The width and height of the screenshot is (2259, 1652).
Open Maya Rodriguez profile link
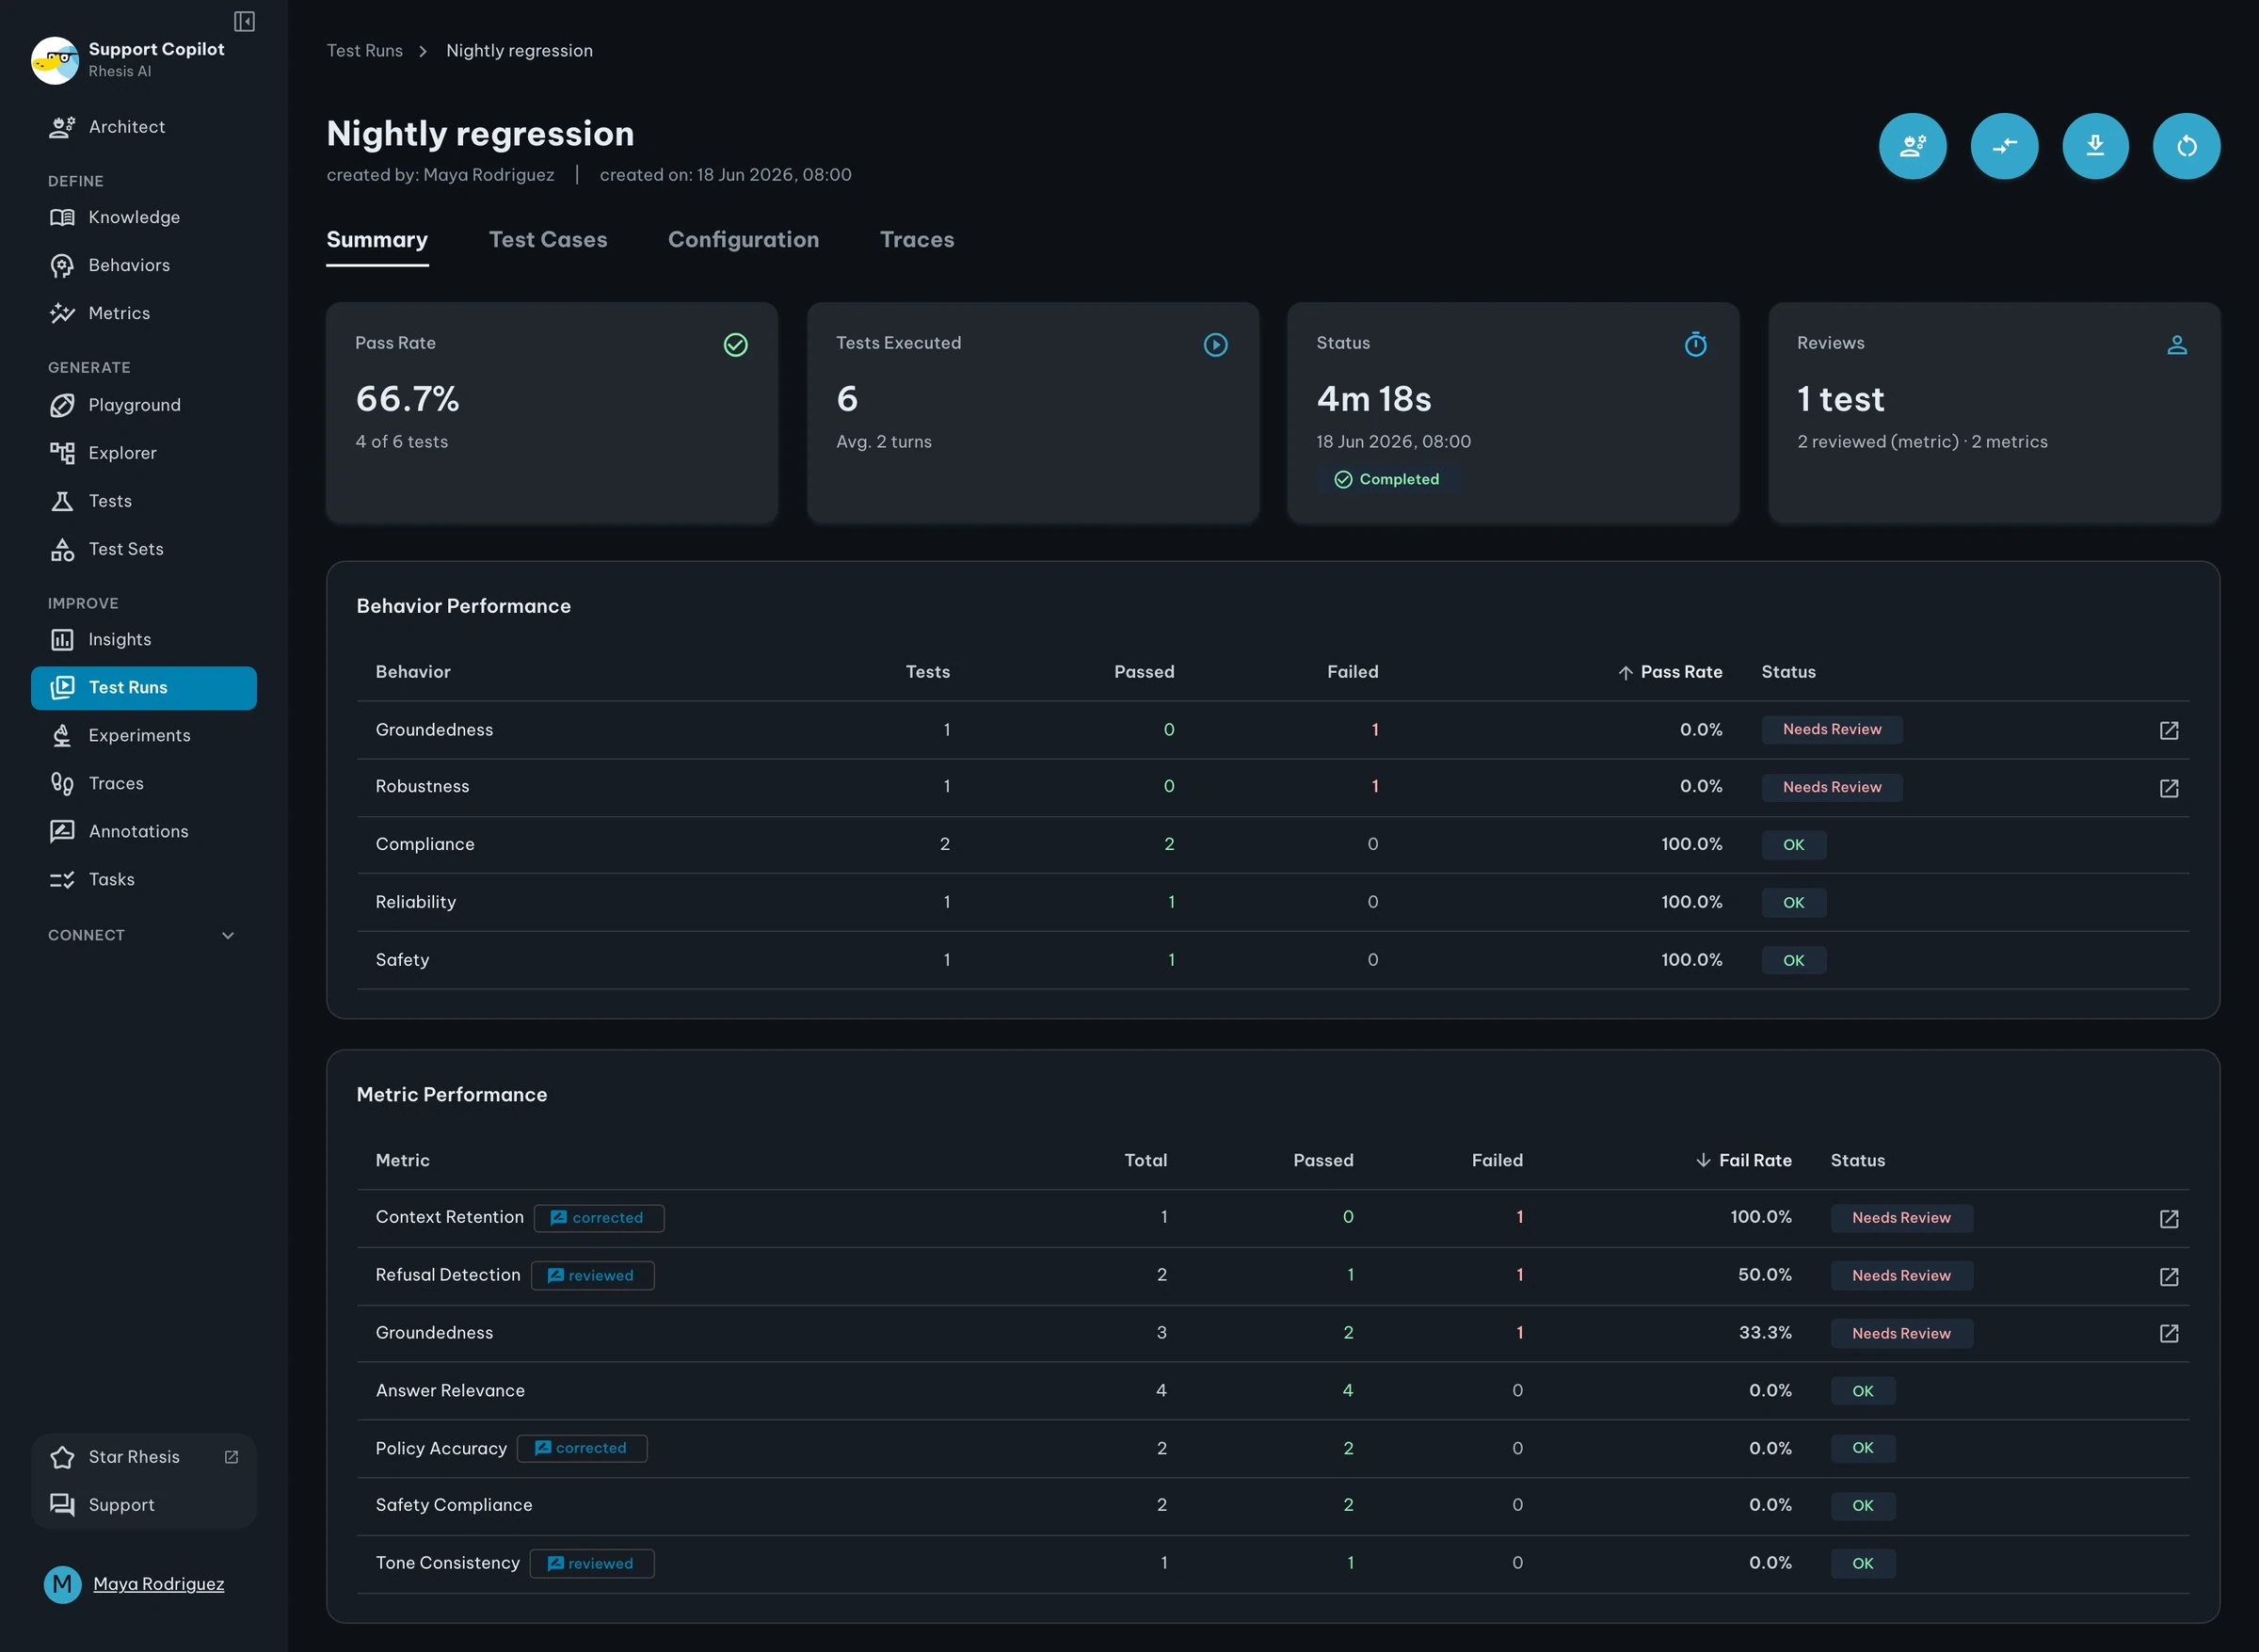click(x=158, y=1584)
